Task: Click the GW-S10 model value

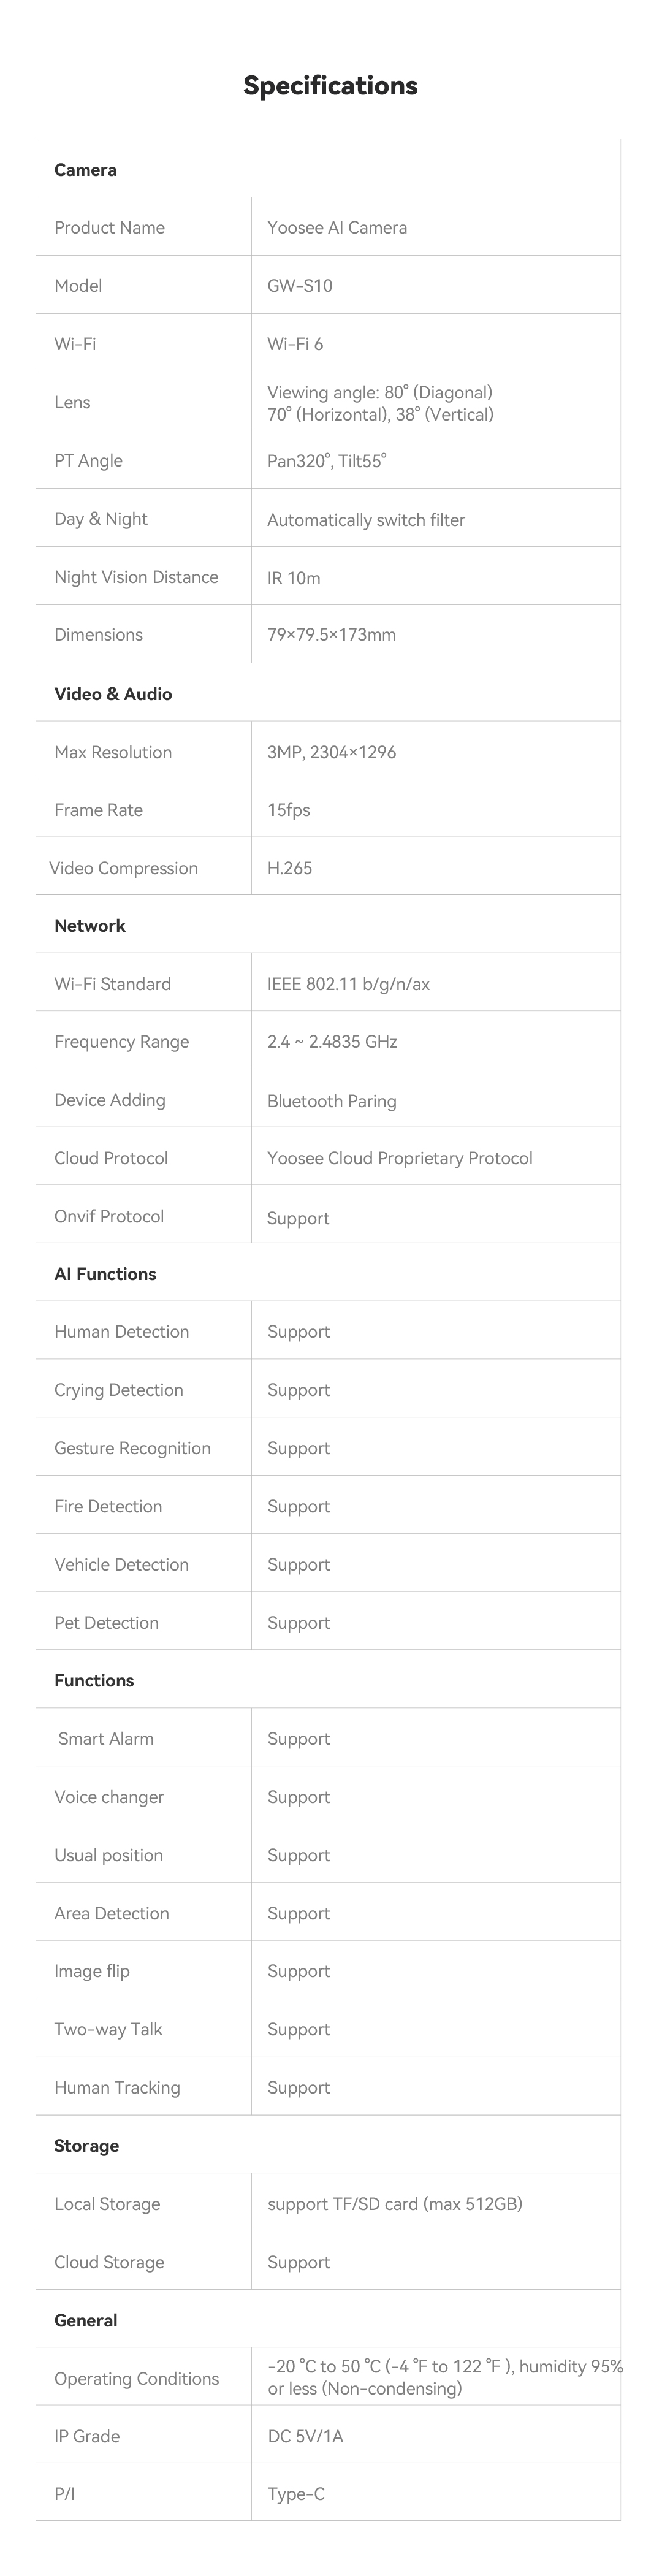Action: 300,286
